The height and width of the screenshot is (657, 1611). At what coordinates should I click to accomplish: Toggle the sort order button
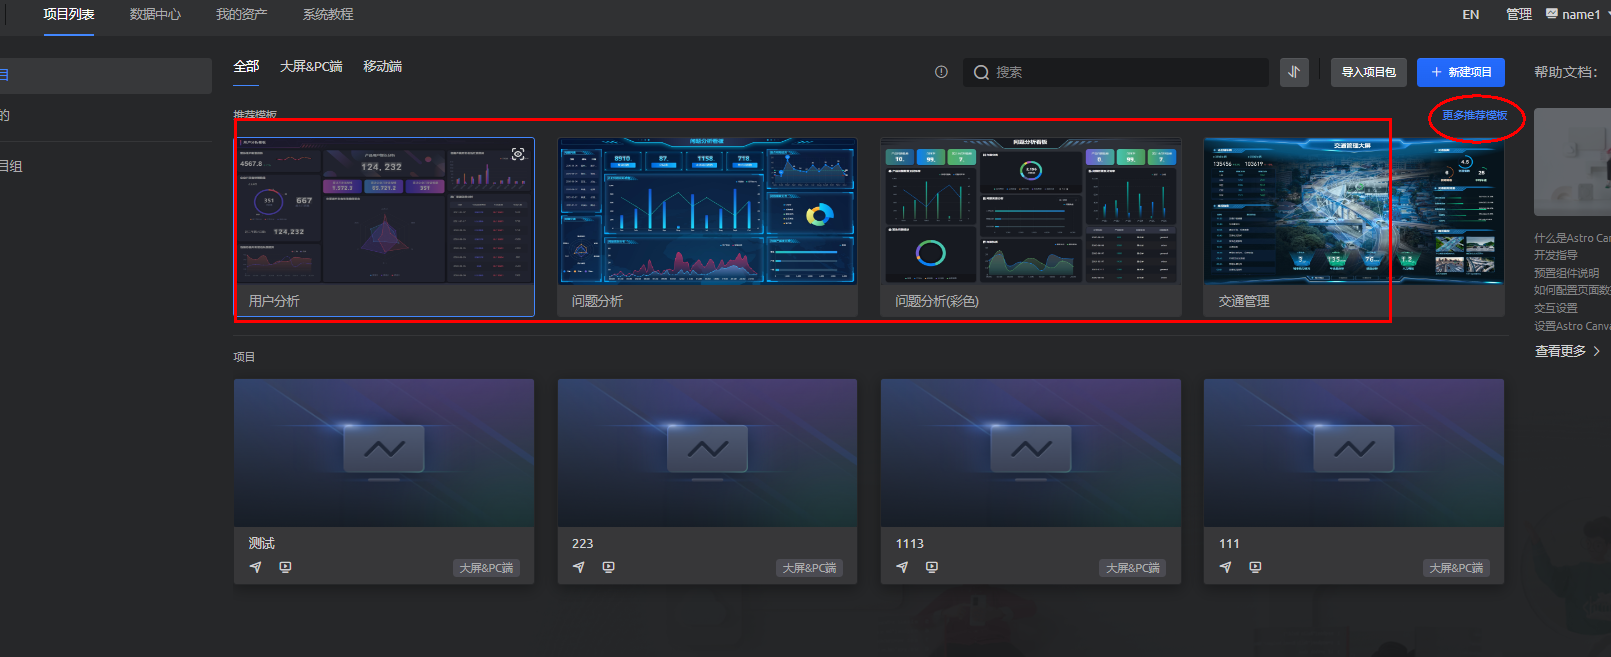coord(1294,72)
